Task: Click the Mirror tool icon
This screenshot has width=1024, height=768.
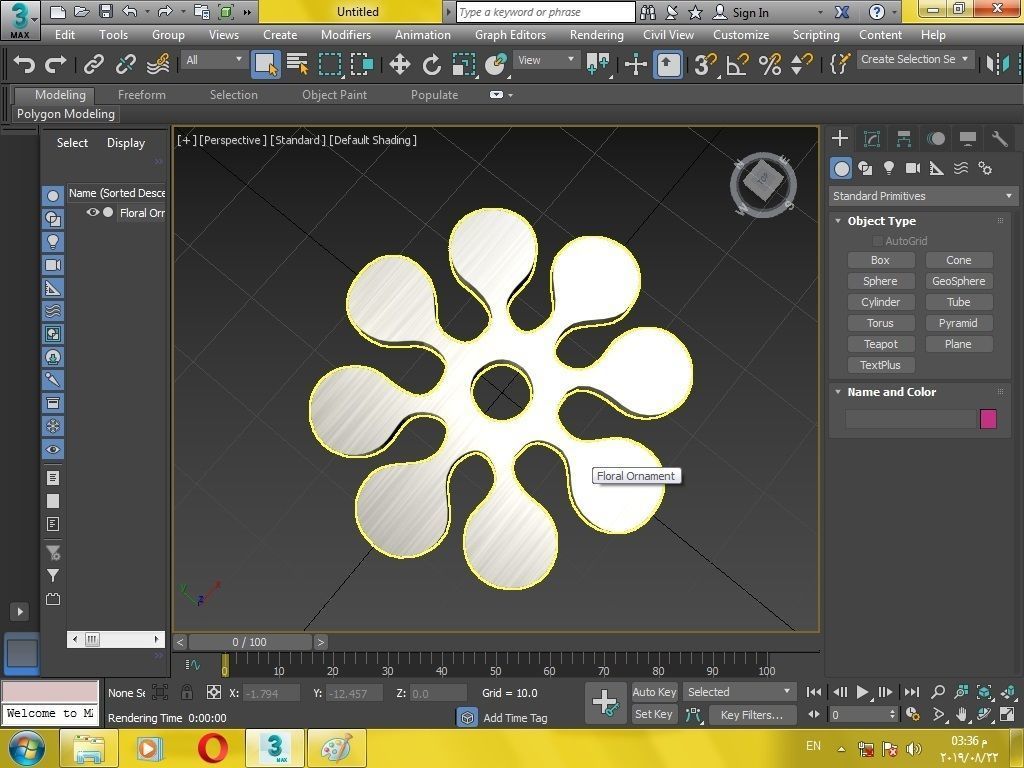Action: 997,63
